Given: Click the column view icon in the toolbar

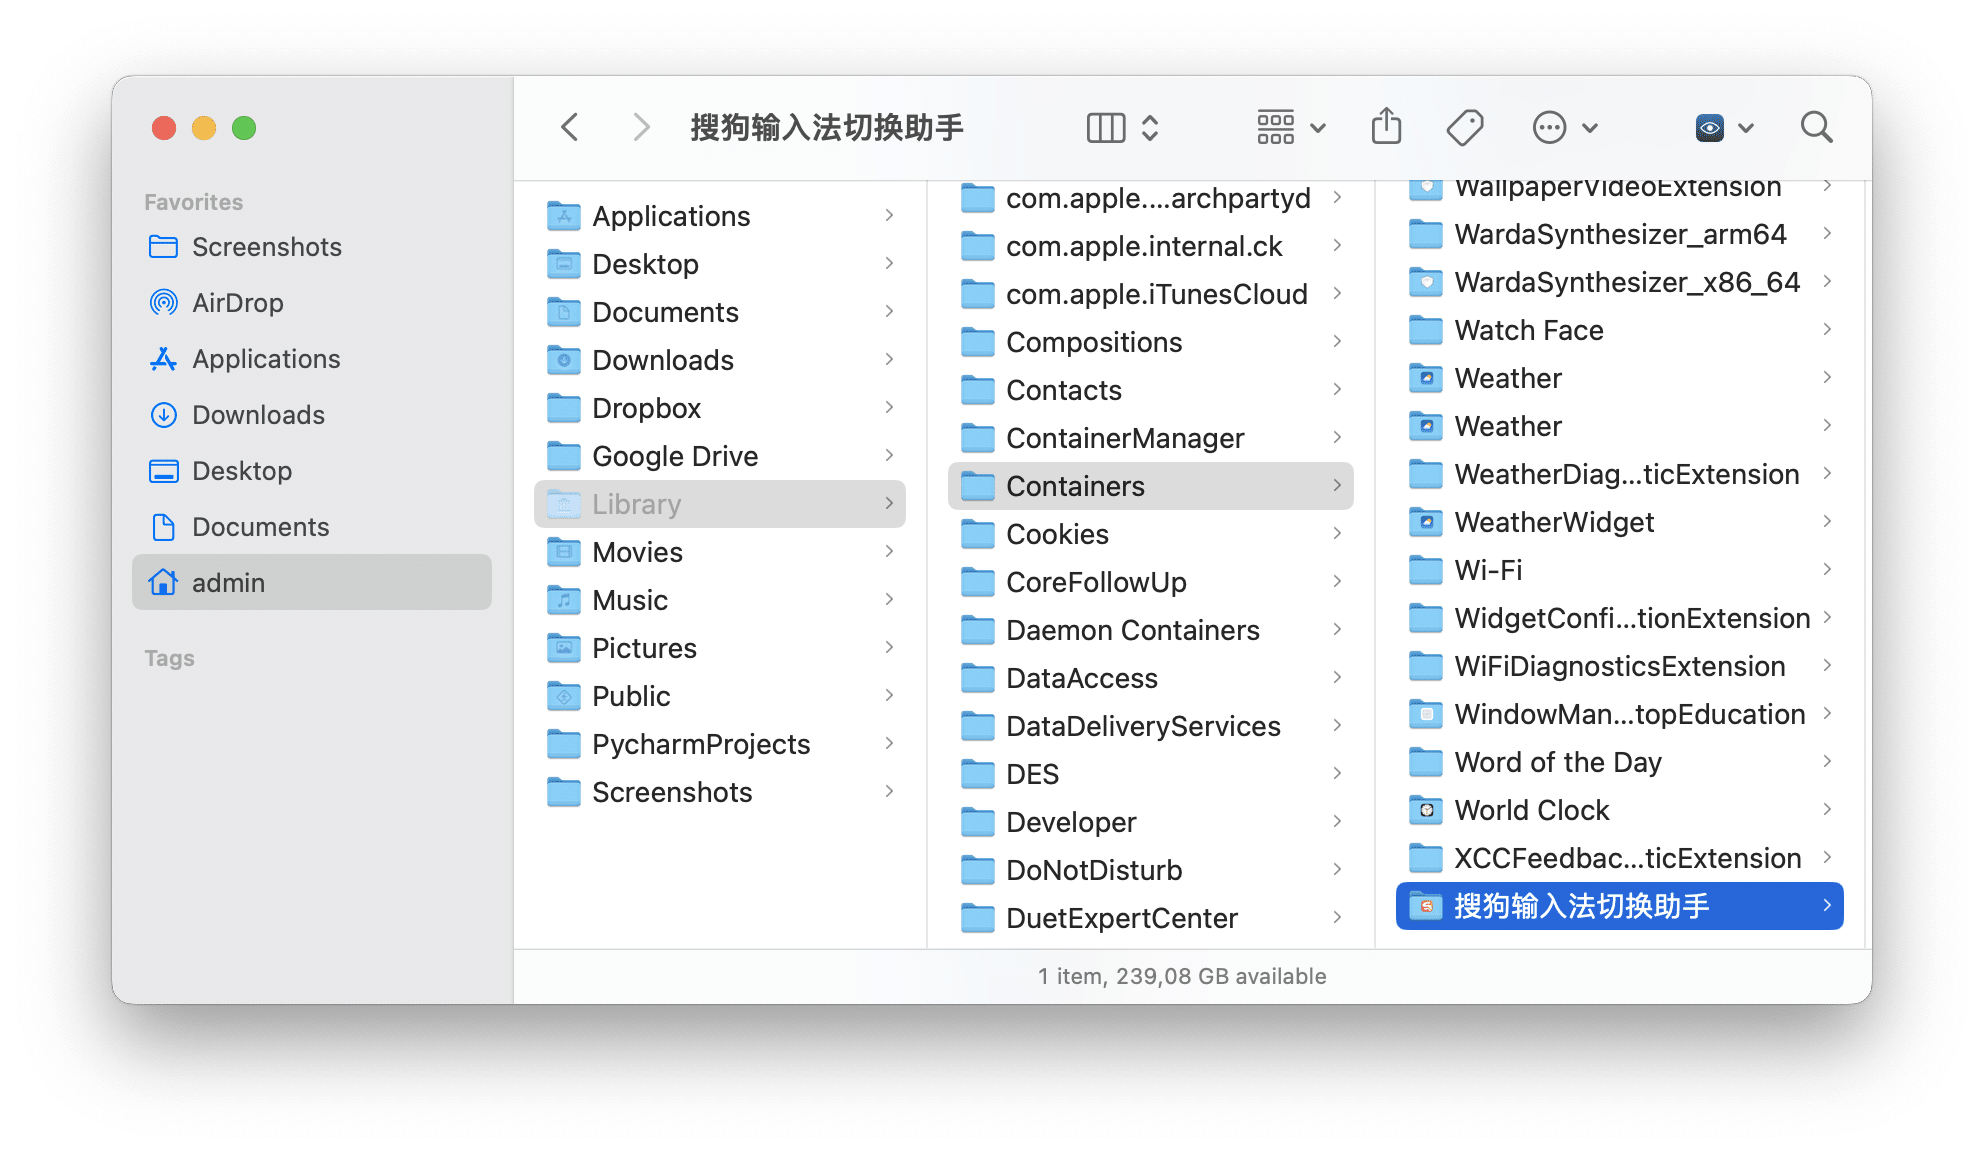Looking at the screenshot, I should click(x=1104, y=127).
